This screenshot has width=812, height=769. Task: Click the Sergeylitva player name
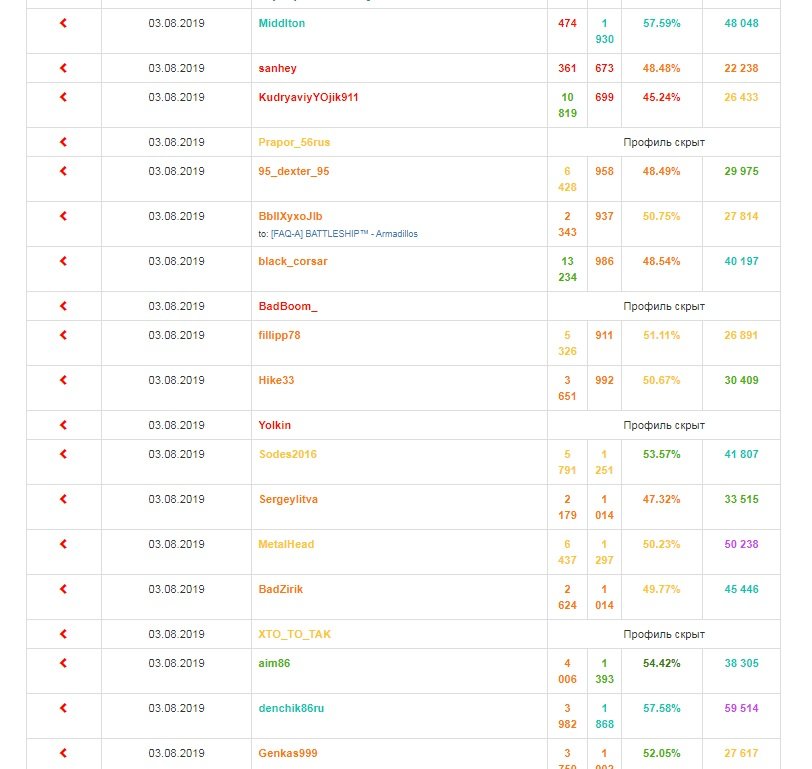click(x=288, y=500)
